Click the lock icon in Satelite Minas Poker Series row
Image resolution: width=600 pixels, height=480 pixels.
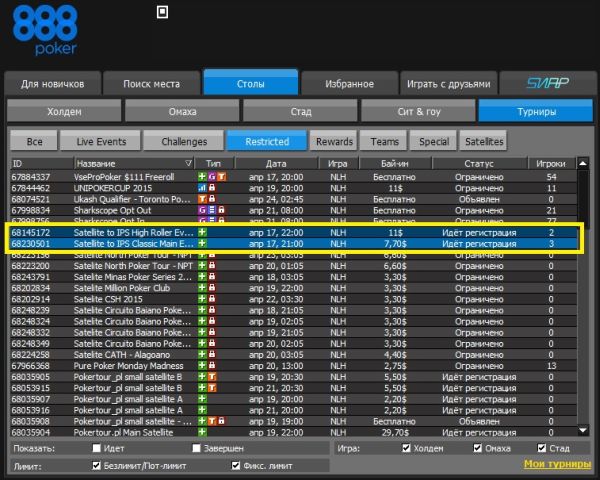[212, 277]
